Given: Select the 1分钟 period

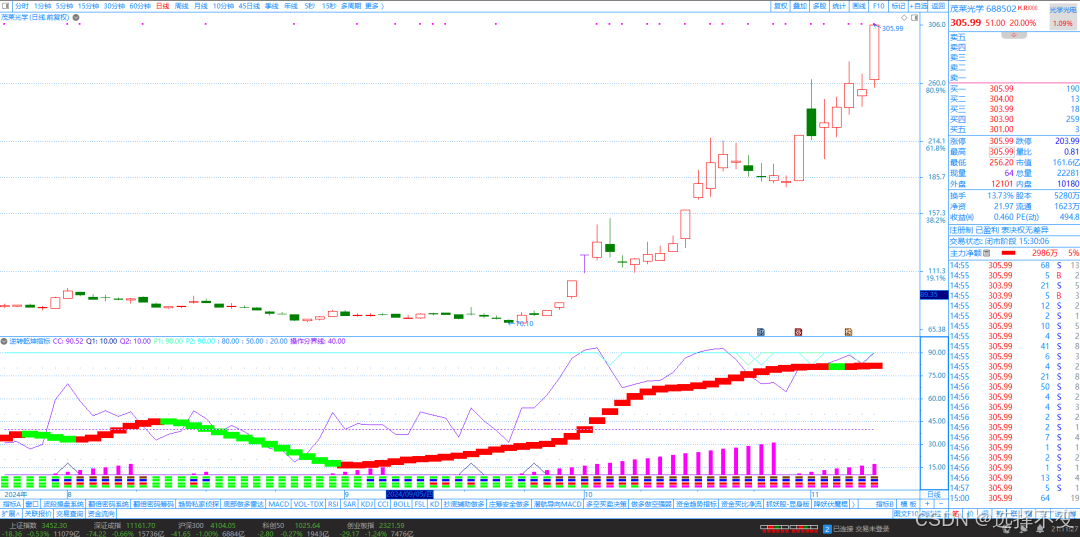Looking at the screenshot, I should coord(43,6).
